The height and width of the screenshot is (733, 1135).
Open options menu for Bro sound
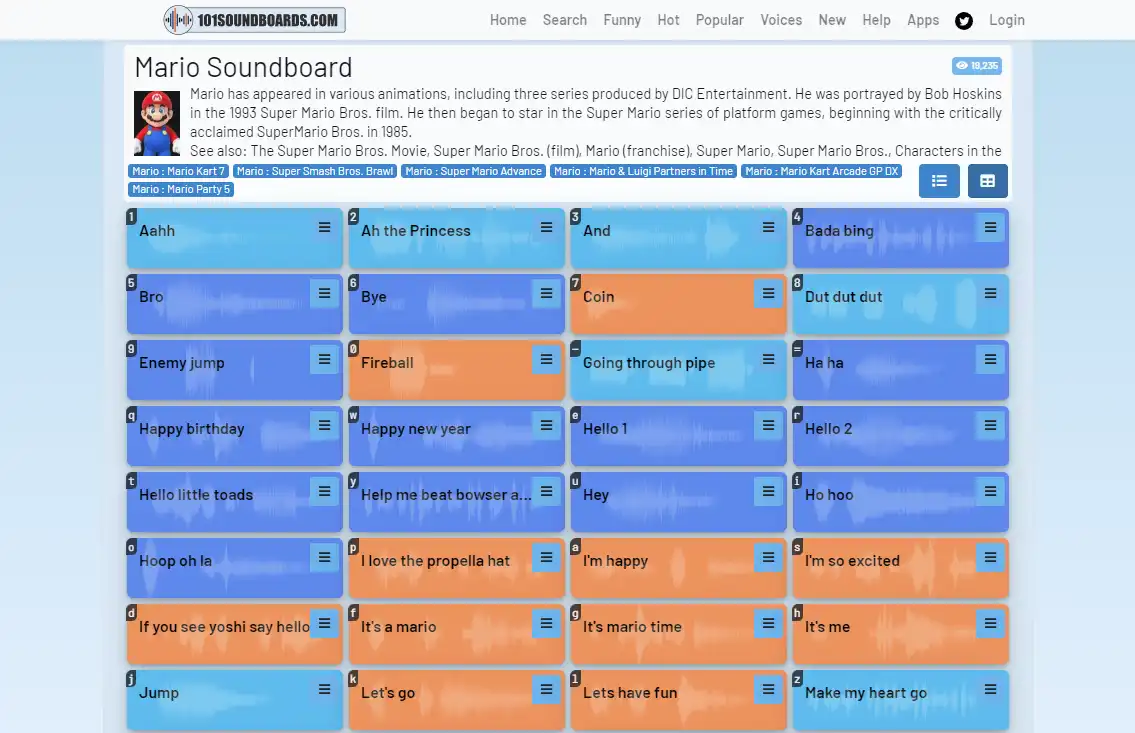click(324, 293)
